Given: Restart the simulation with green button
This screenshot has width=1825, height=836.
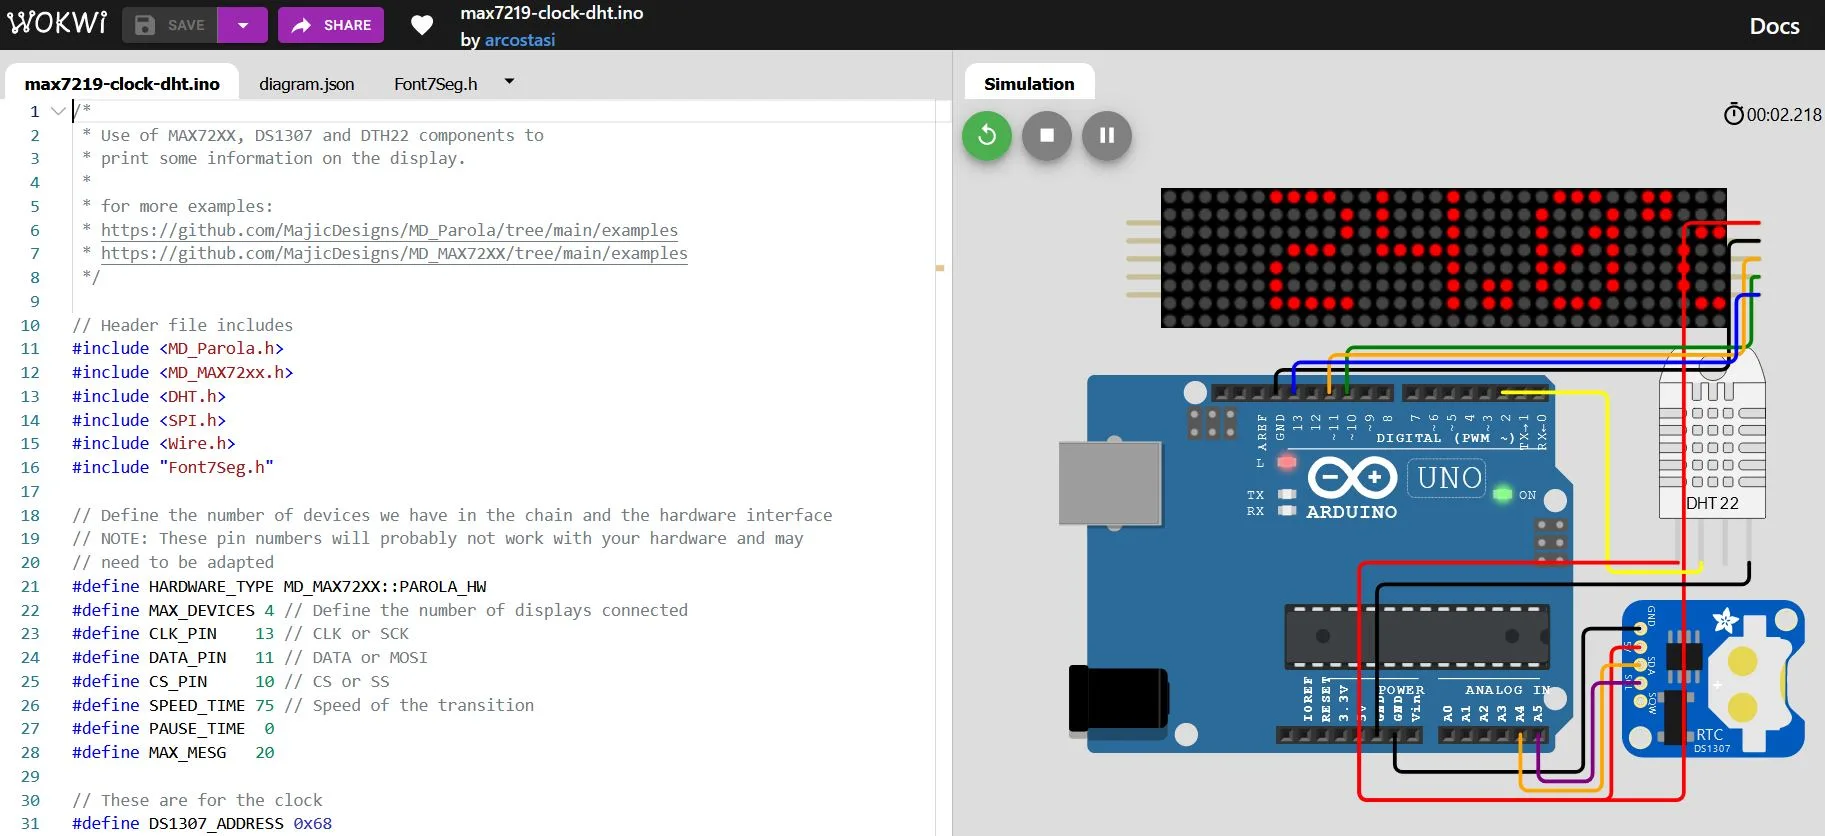Looking at the screenshot, I should [x=987, y=135].
